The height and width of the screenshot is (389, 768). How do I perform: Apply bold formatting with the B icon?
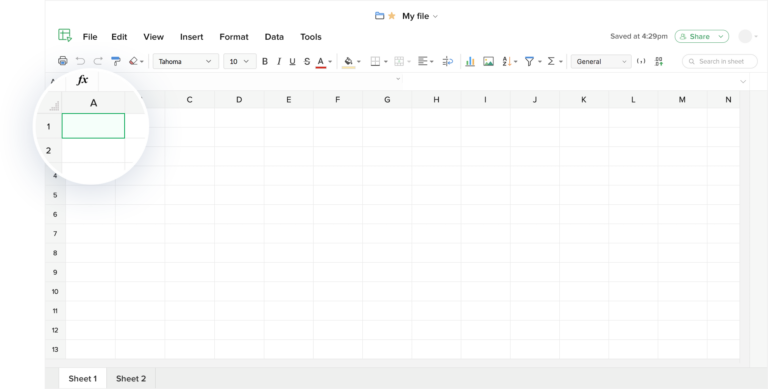265,61
